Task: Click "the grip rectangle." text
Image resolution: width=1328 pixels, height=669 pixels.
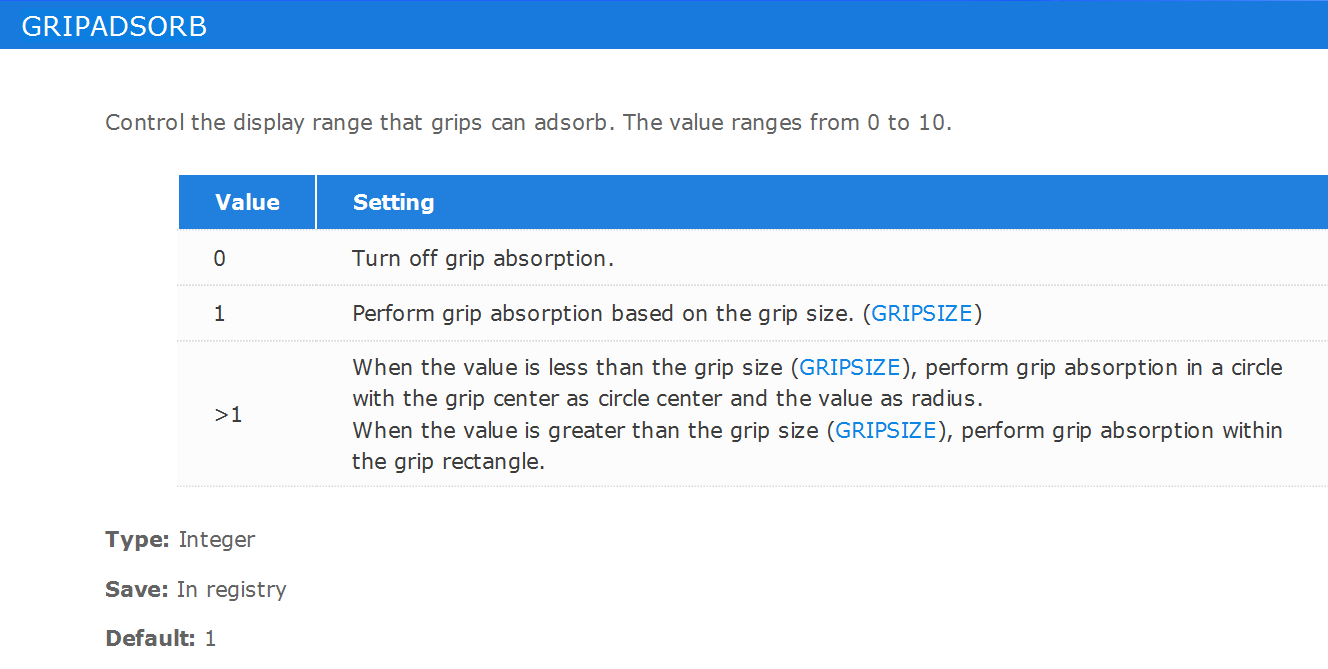Action: pos(448,463)
